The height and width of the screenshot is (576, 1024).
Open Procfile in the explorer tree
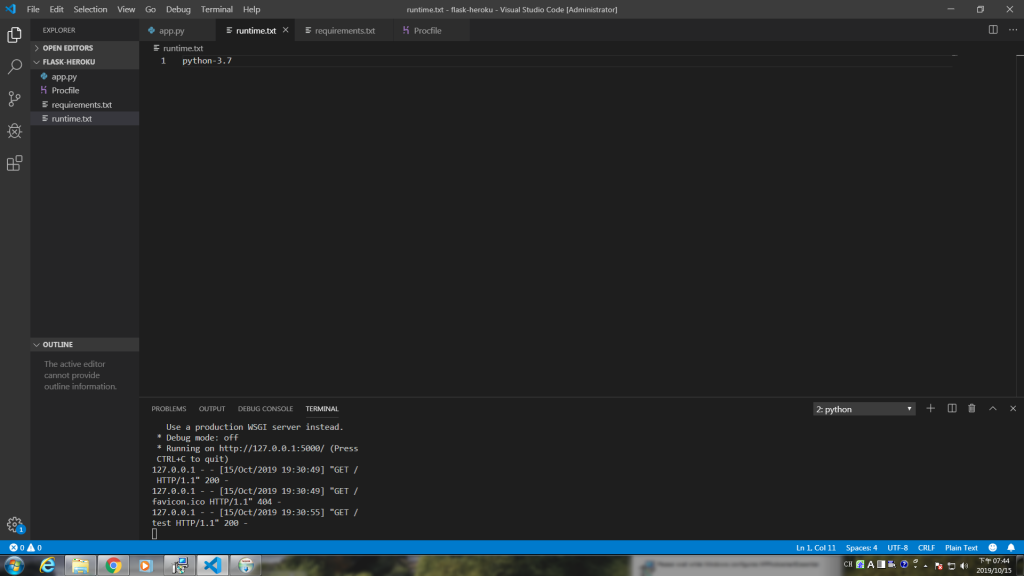[84, 90]
